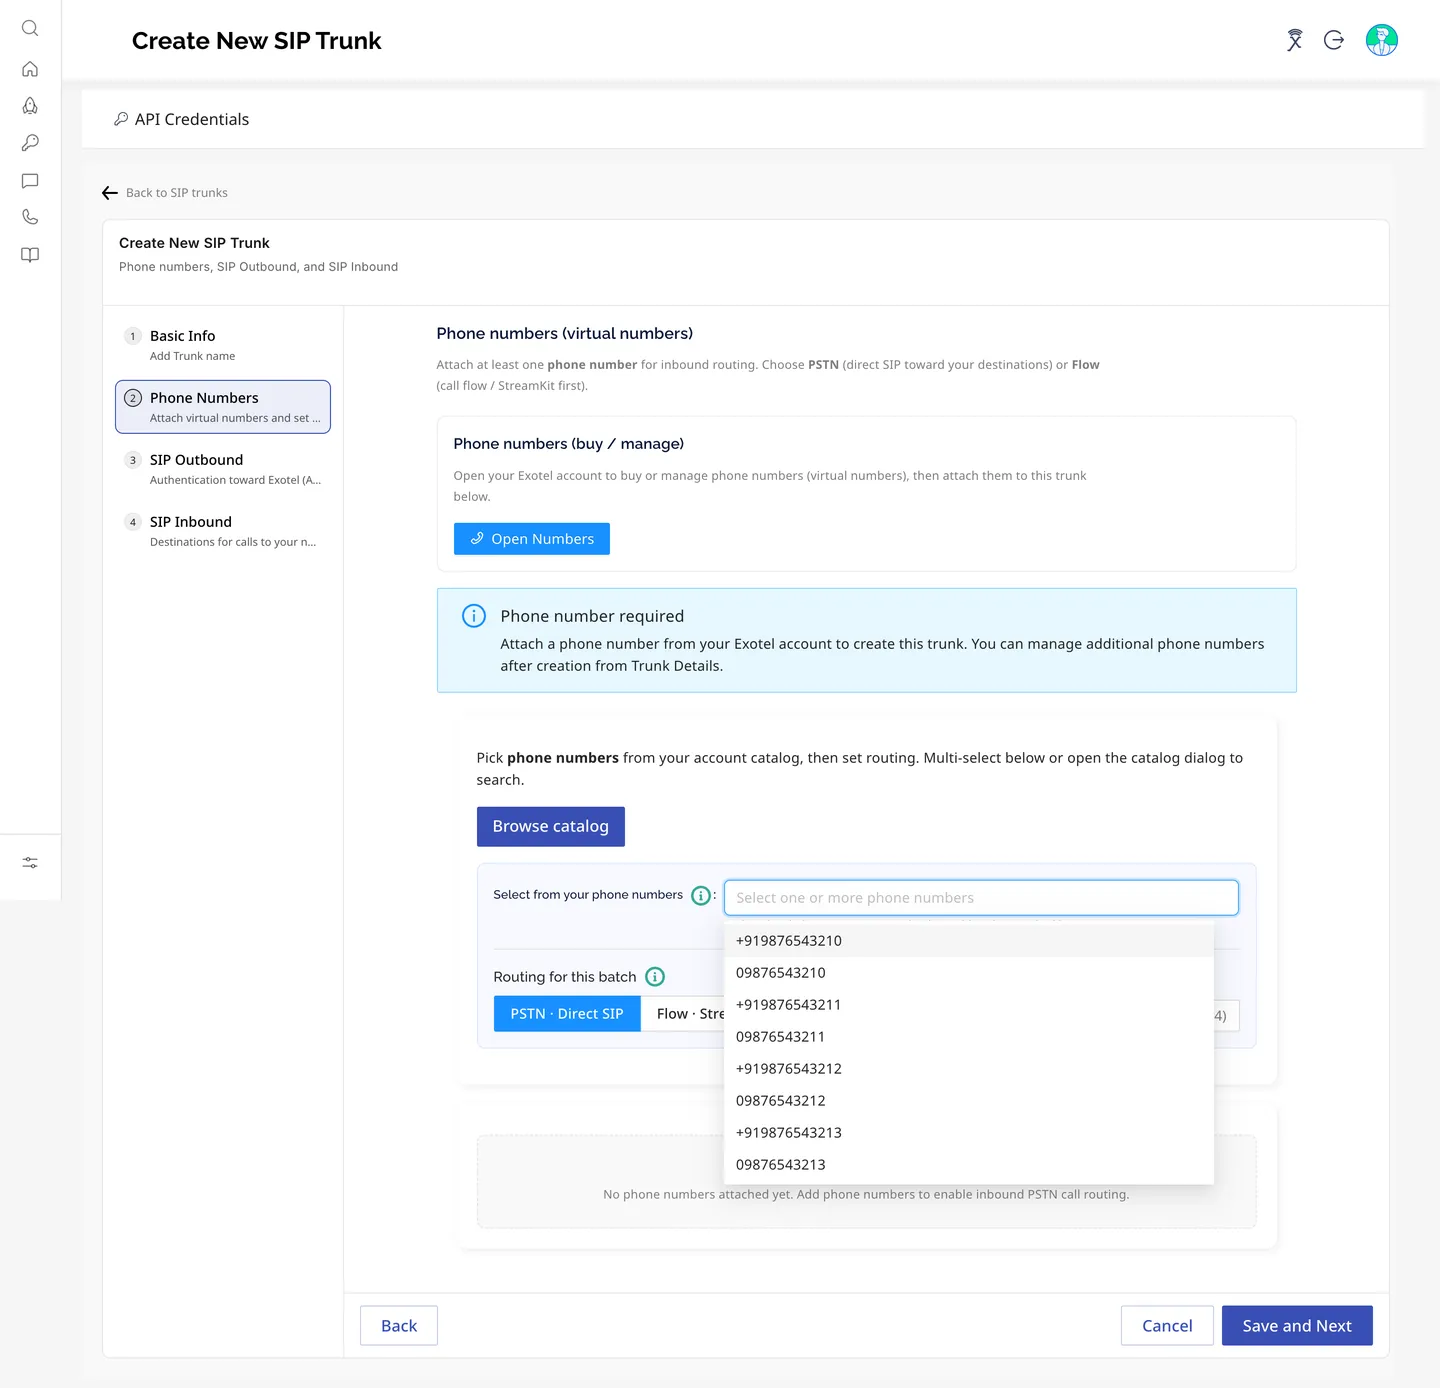
Task: Choose 09876543210 from the dropdown list
Action: click(968, 973)
